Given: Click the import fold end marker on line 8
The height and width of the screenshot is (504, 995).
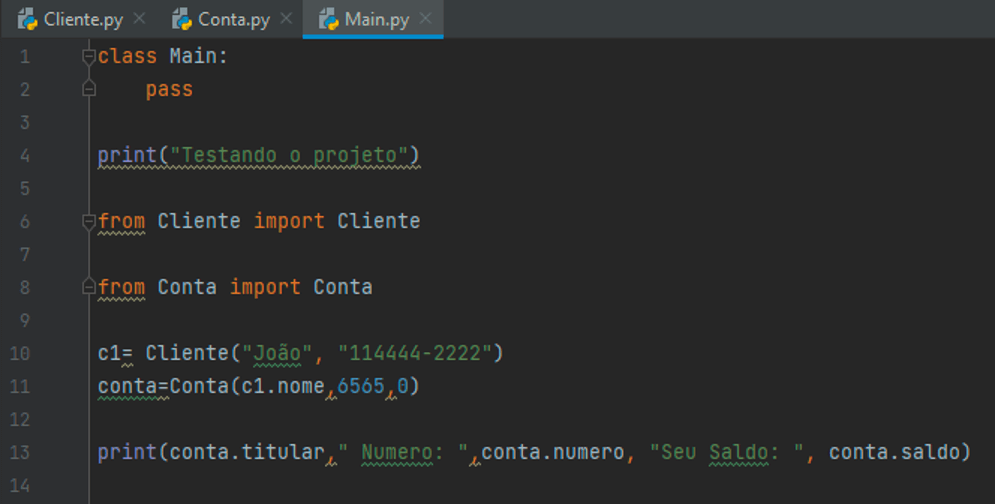Looking at the screenshot, I should [89, 287].
